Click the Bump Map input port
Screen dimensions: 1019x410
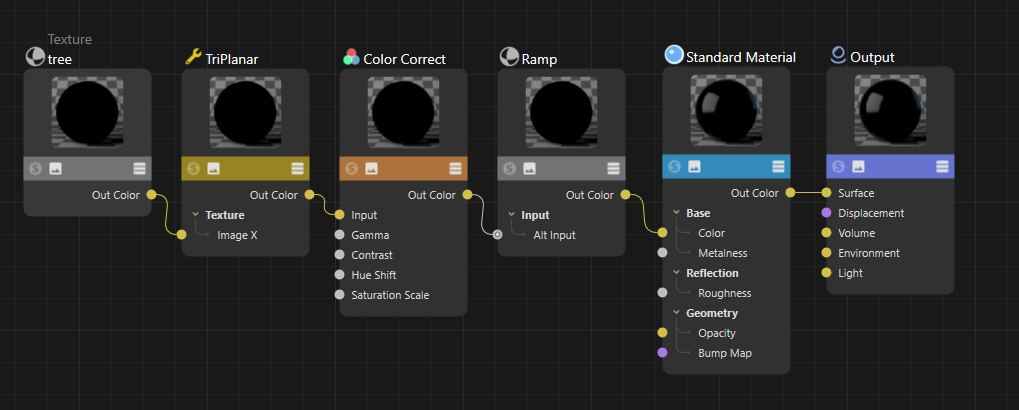point(662,353)
